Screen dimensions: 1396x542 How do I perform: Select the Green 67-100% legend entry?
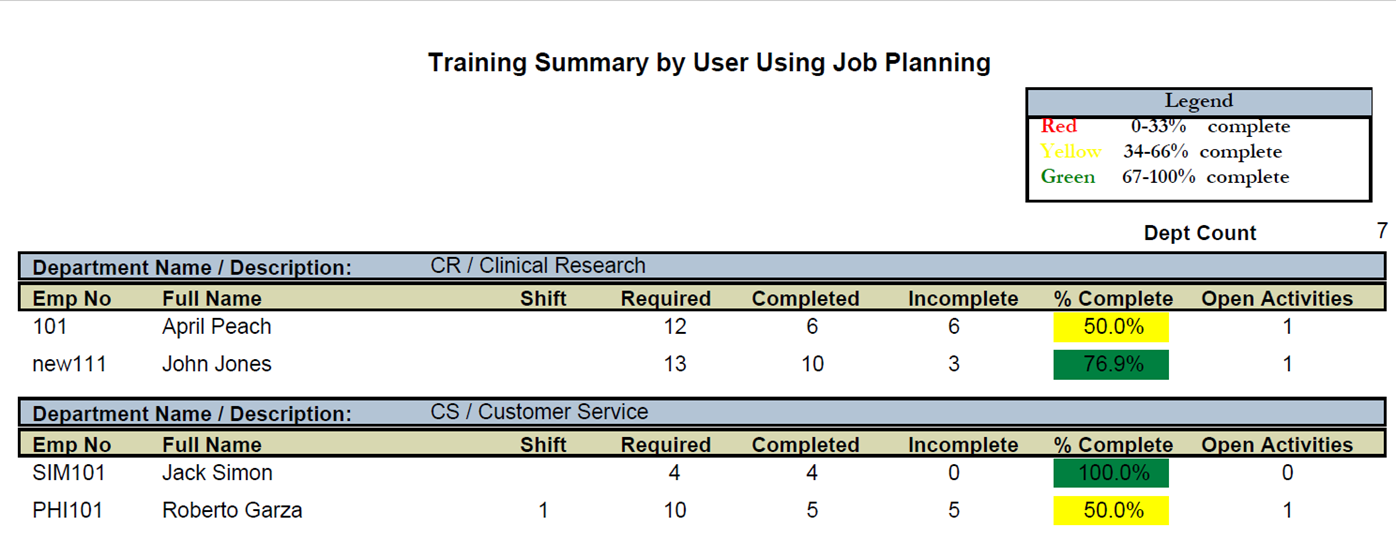tap(1165, 177)
